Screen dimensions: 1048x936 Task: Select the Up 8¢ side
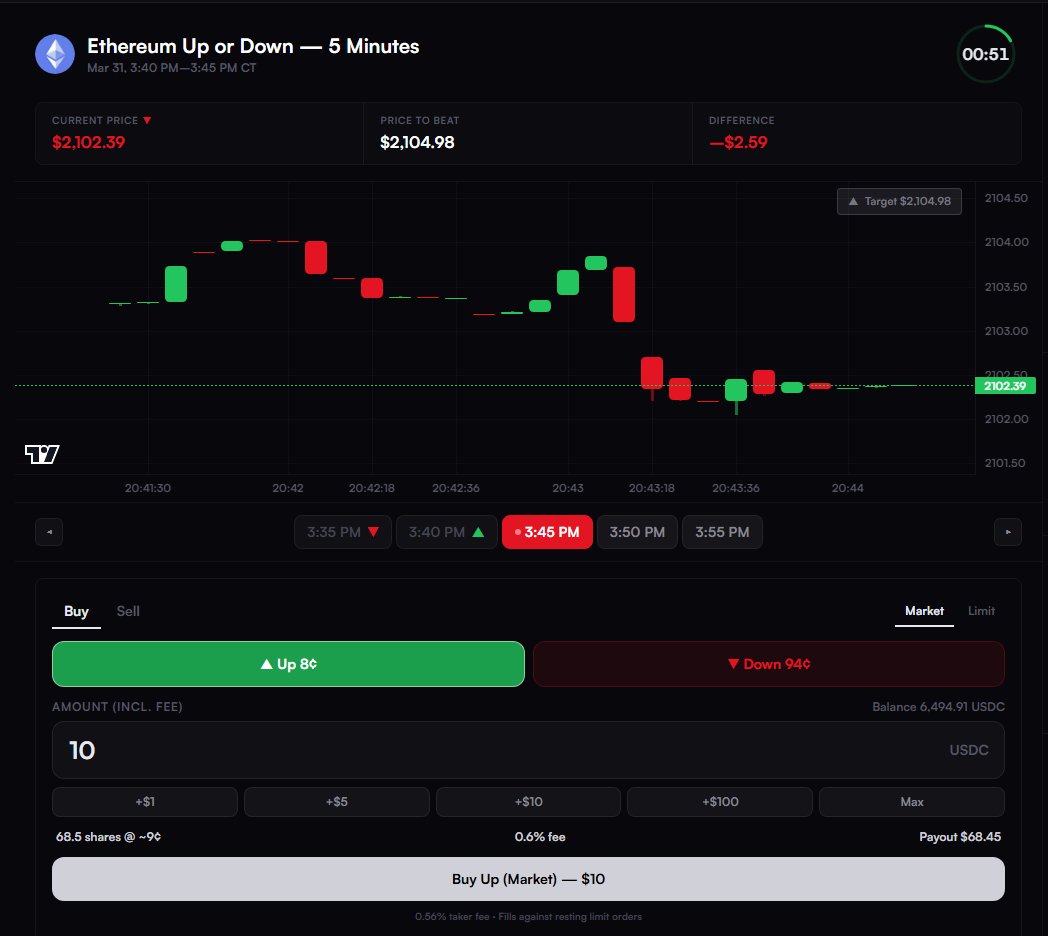point(288,663)
